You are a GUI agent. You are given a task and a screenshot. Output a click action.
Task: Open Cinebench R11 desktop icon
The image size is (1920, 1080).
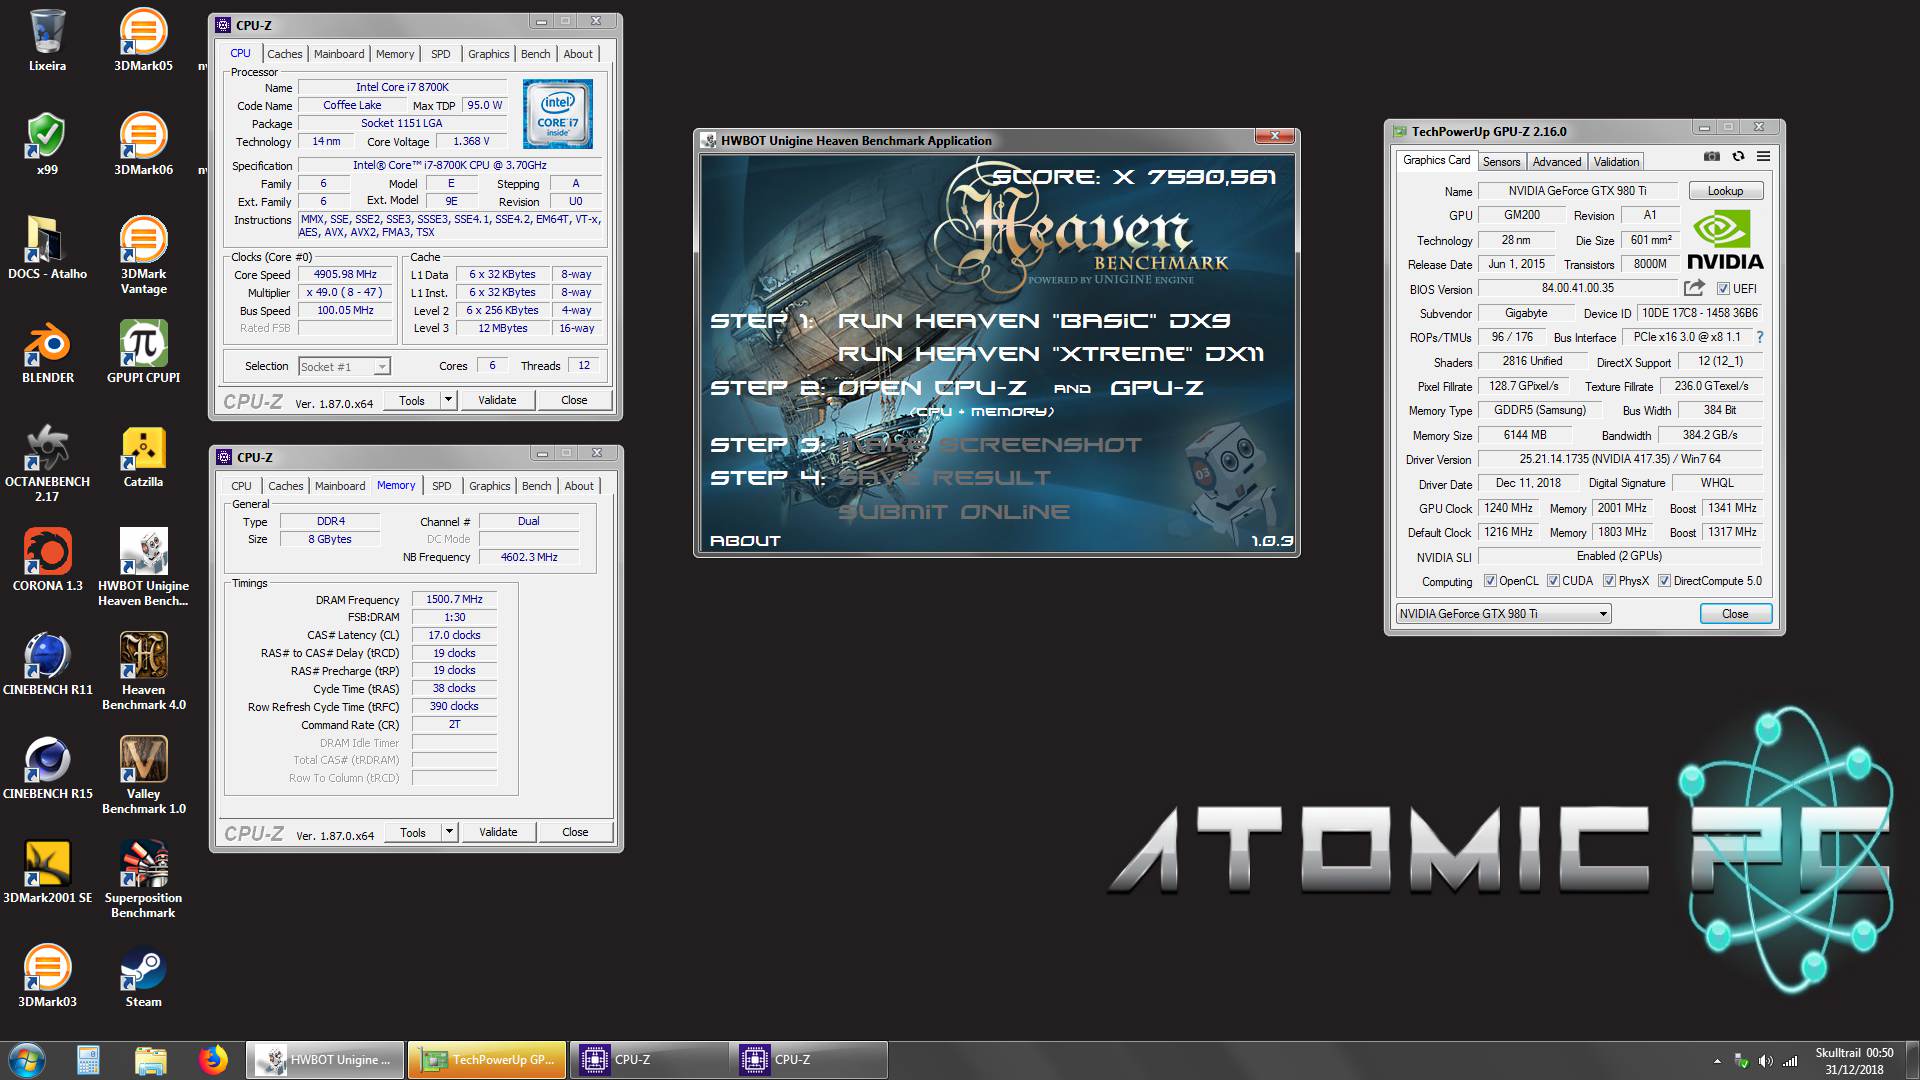[x=47, y=665]
